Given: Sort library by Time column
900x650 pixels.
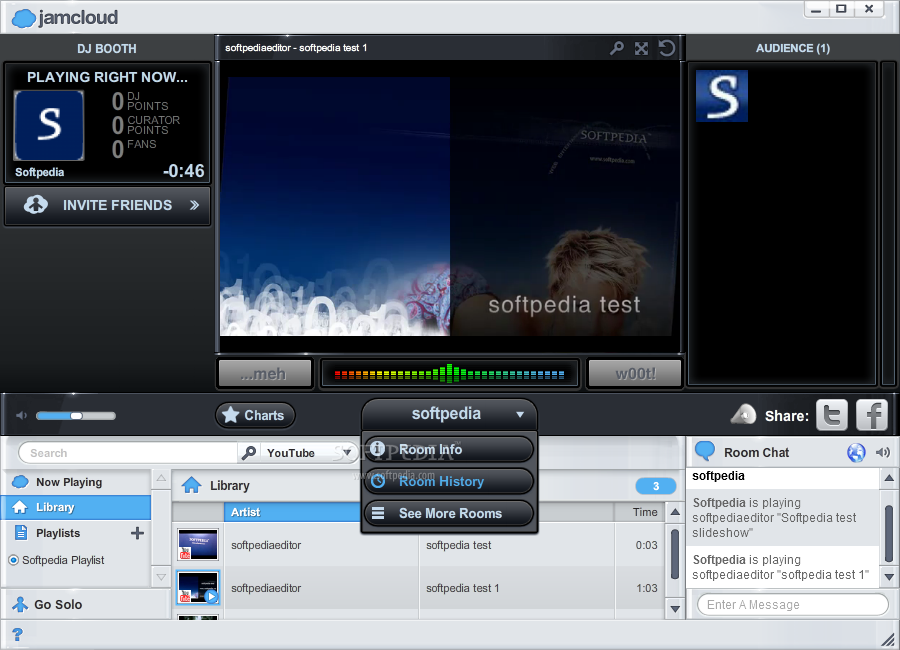Looking at the screenshot, I should tap(641, 512).
